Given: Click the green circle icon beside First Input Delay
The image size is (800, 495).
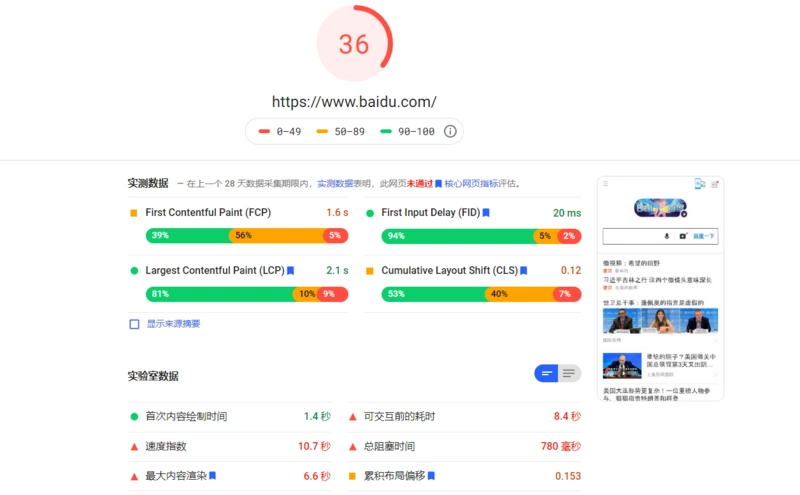Looking at the screenshot, I should click(370, 213).
